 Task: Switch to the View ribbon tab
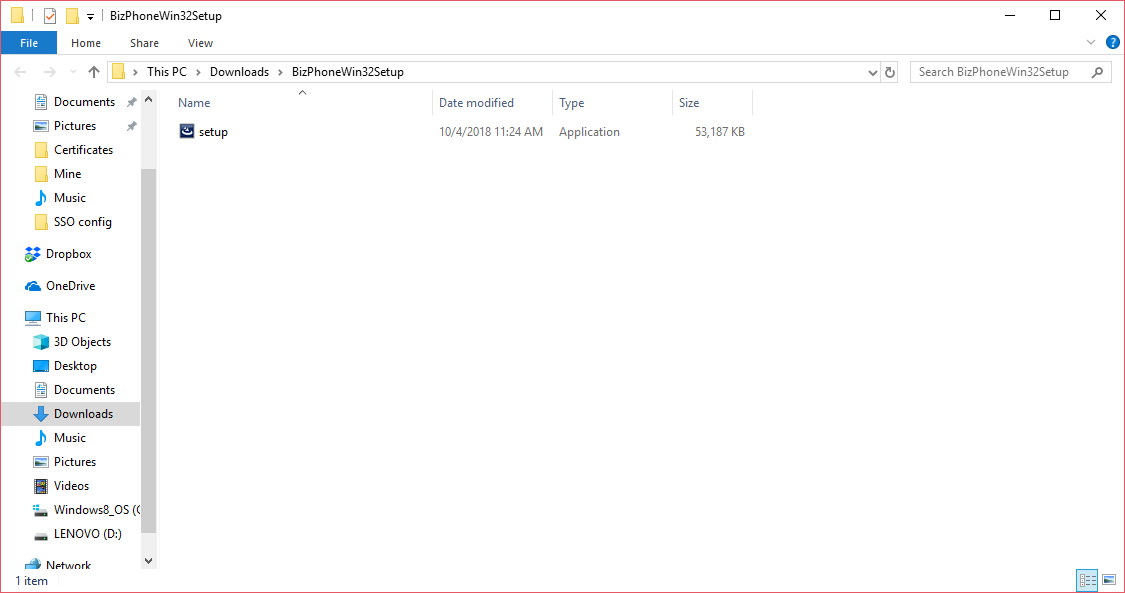pos(200,43)
